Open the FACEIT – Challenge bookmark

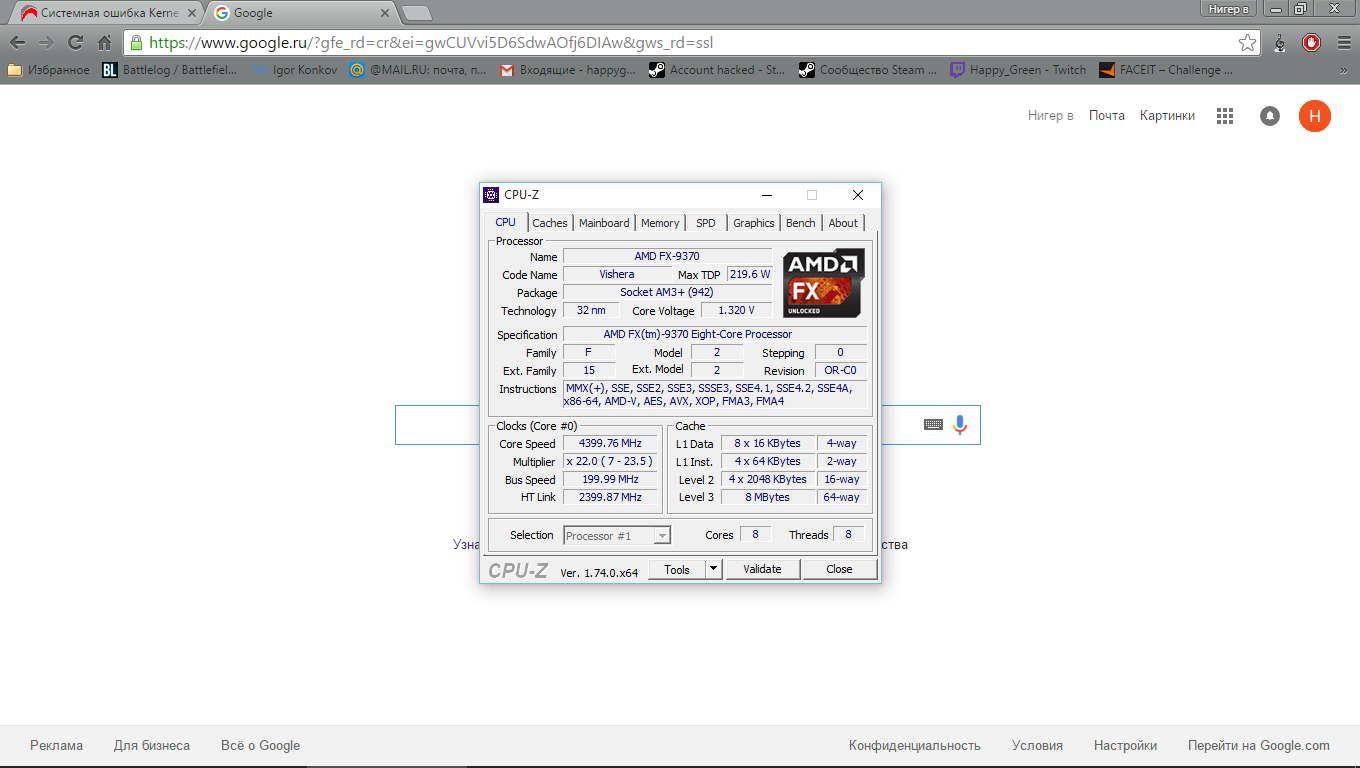click(x=1166, y=70)
